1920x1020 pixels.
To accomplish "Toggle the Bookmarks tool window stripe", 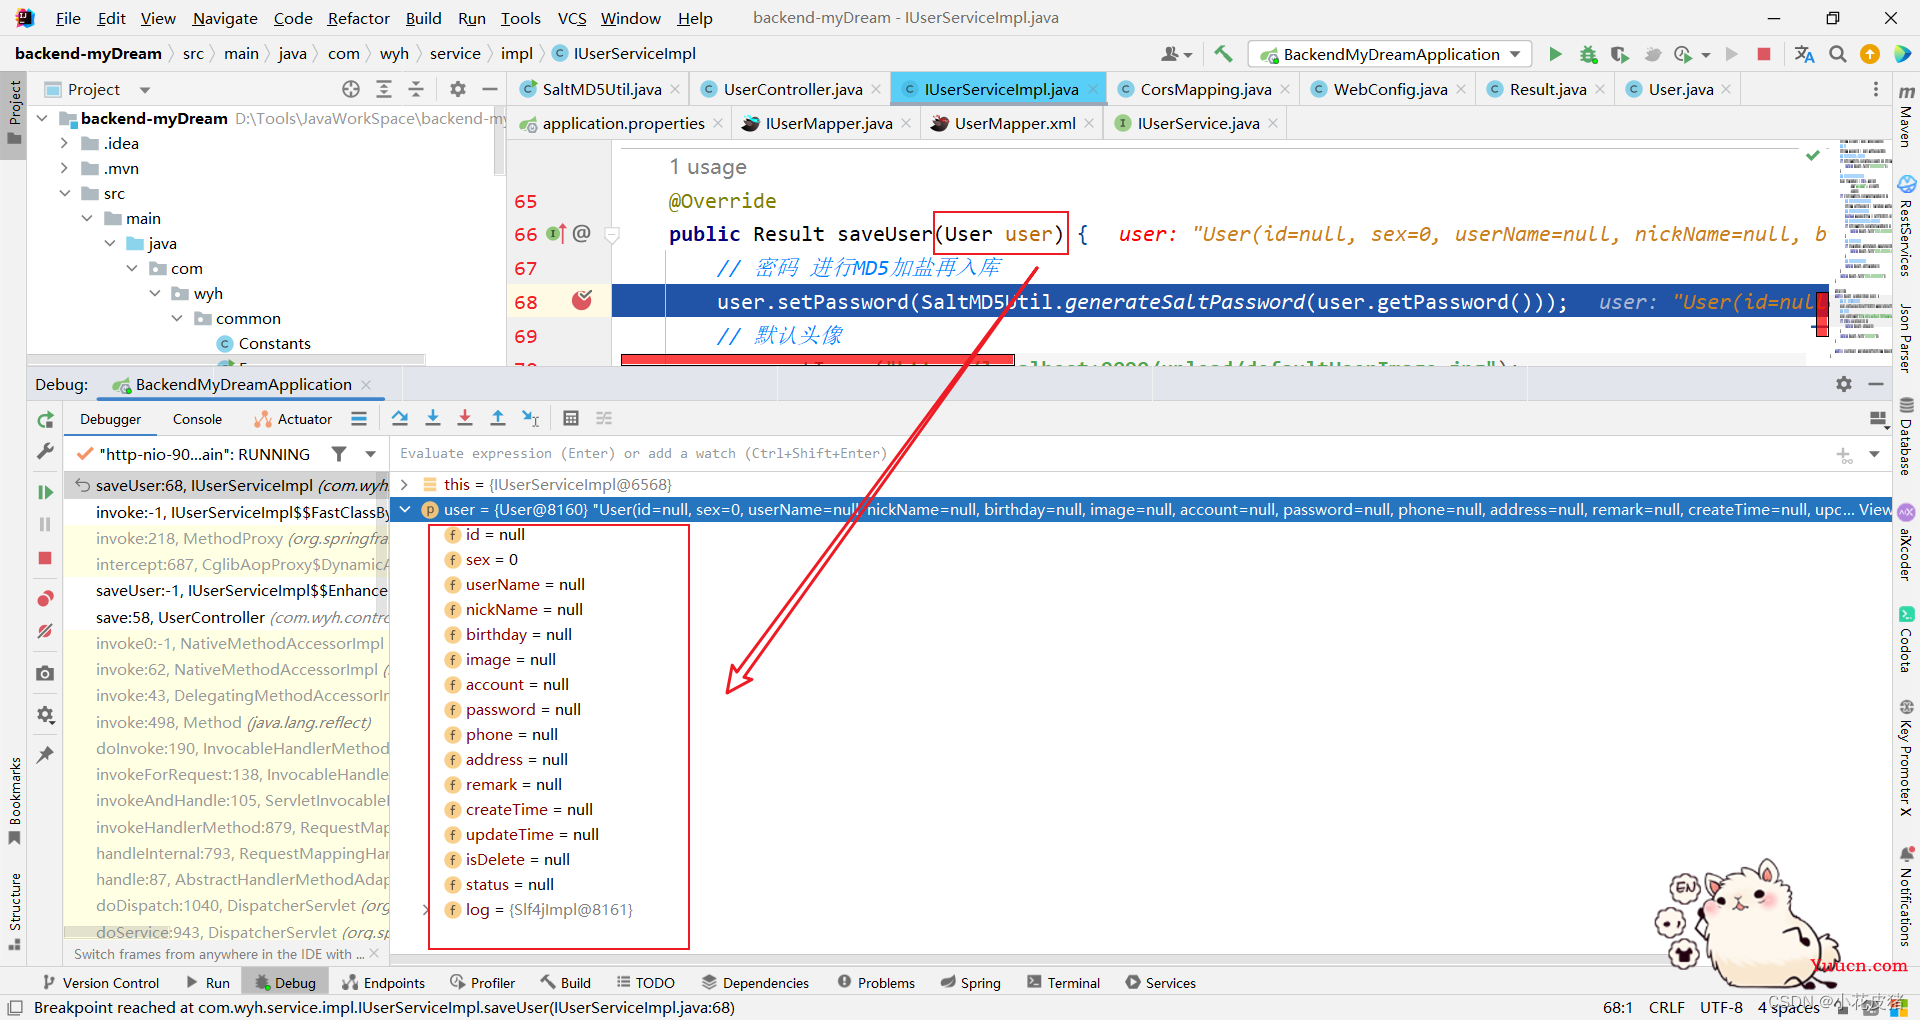I will coord(14,800).
